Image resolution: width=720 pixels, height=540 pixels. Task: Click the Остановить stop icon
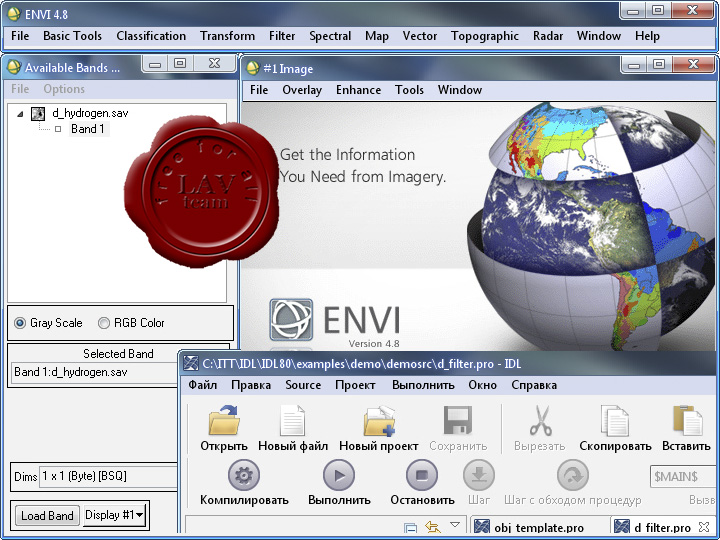[422, 475]
